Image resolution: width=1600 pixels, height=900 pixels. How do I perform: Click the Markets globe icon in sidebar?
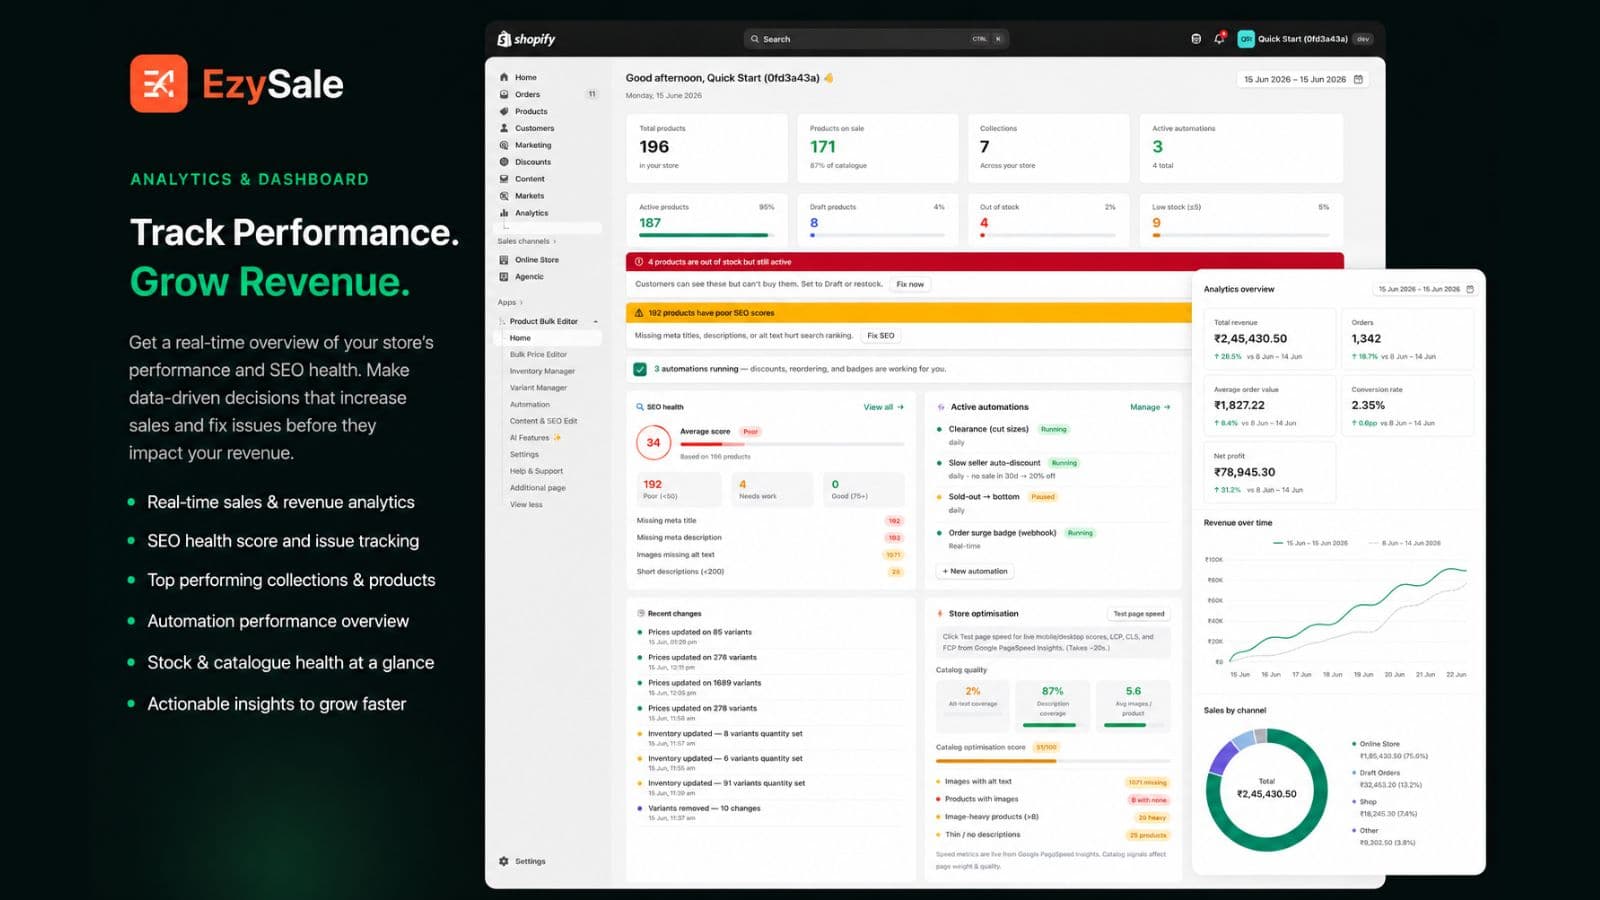tap(504, 196)
